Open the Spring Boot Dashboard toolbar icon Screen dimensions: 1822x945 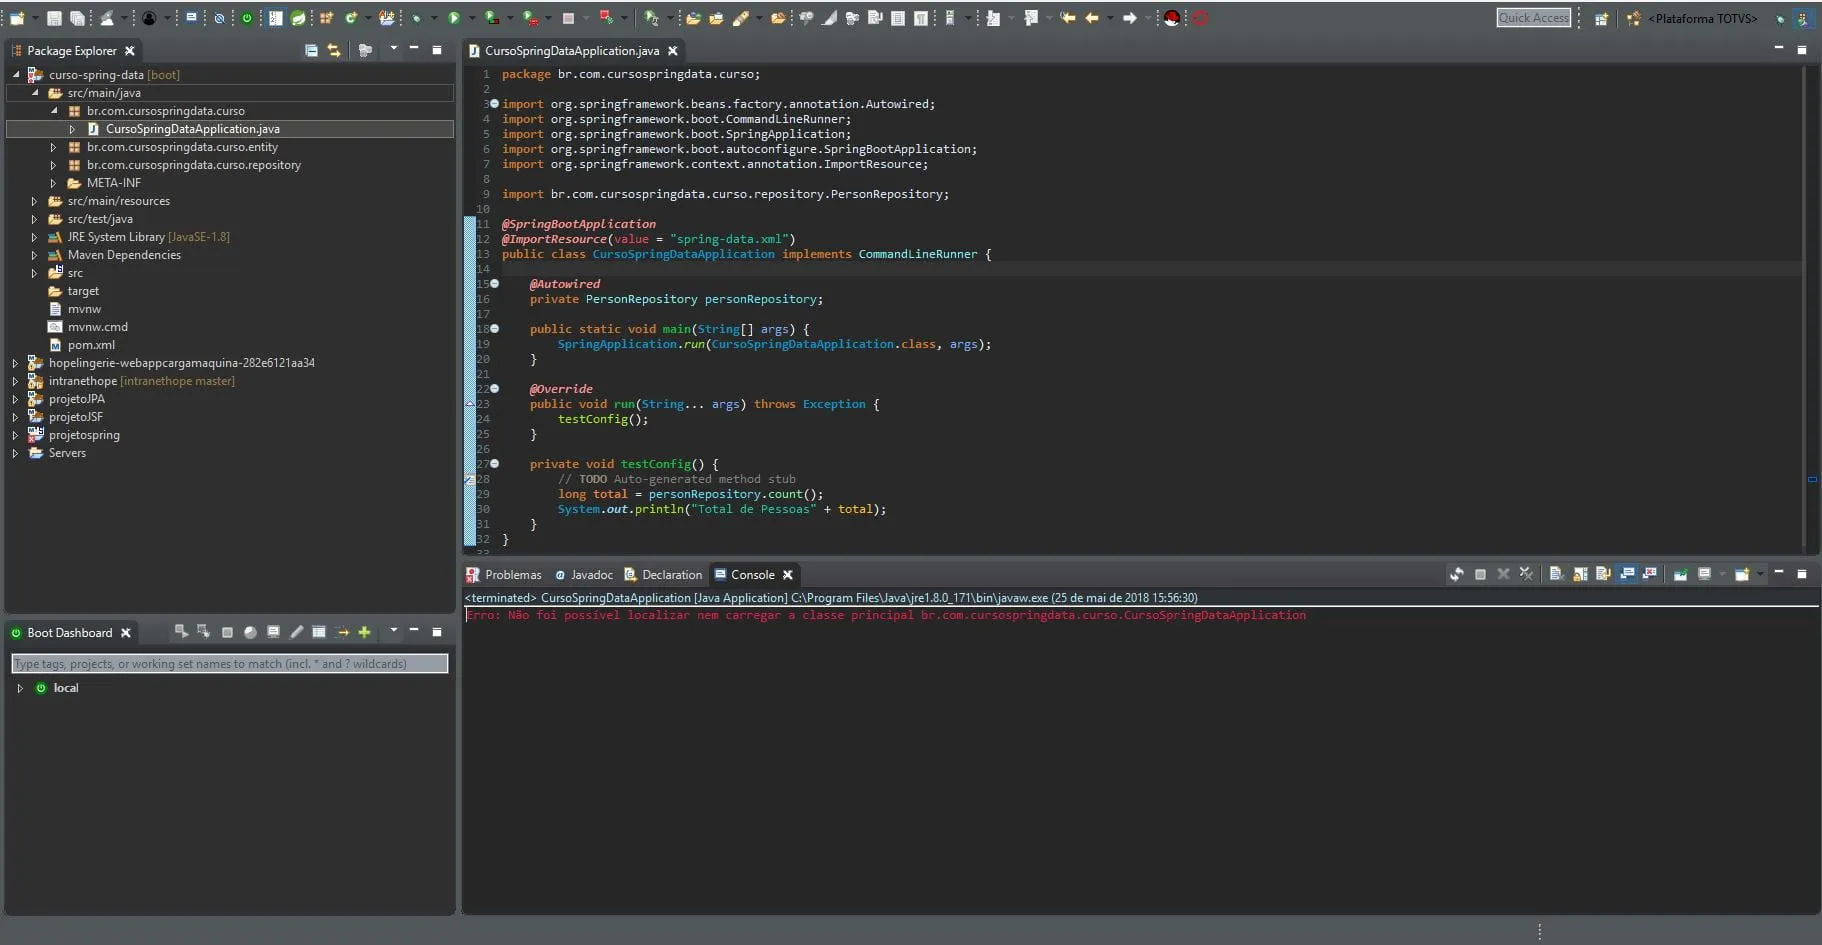pyautogui.click(x=247, y=18)
